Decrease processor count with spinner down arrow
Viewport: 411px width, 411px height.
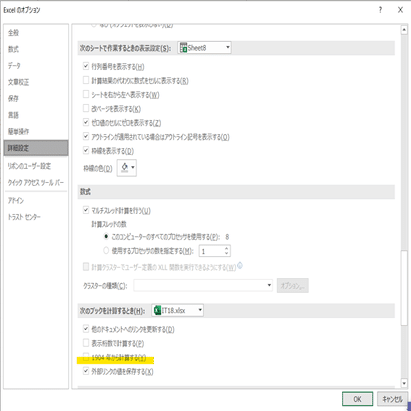(227, 254)
